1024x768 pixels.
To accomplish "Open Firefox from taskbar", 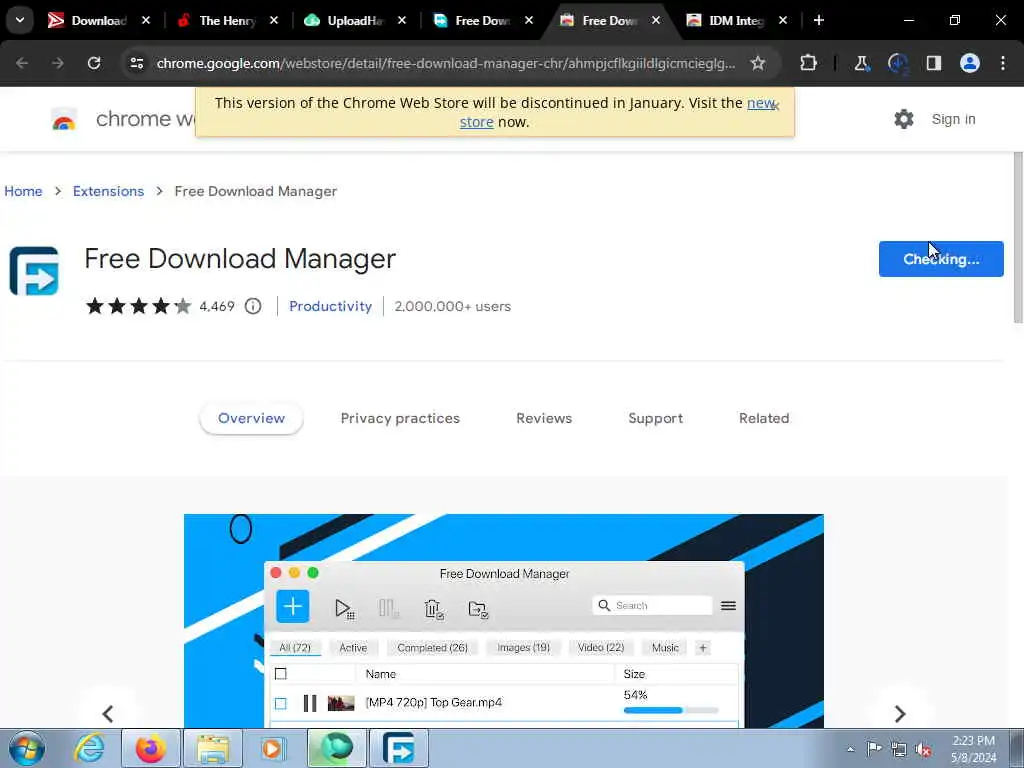I will pos(151,748).
